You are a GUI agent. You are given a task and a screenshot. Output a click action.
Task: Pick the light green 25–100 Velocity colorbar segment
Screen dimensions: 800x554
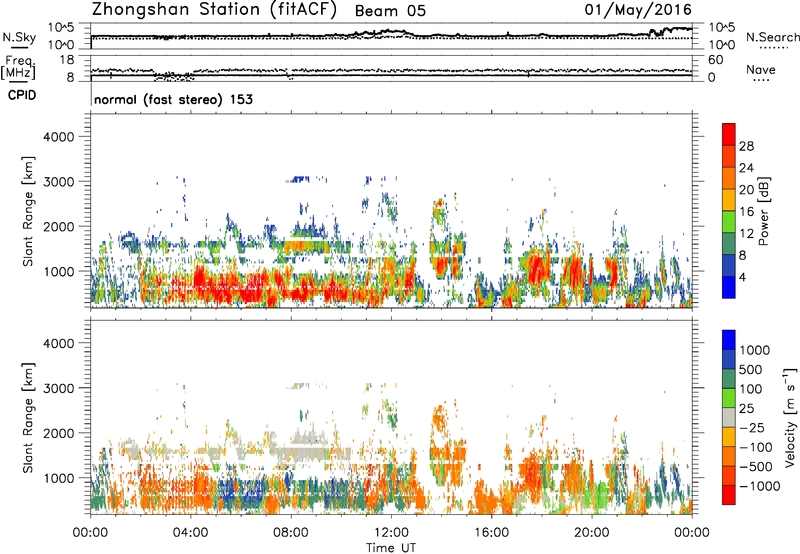(729, 398)
